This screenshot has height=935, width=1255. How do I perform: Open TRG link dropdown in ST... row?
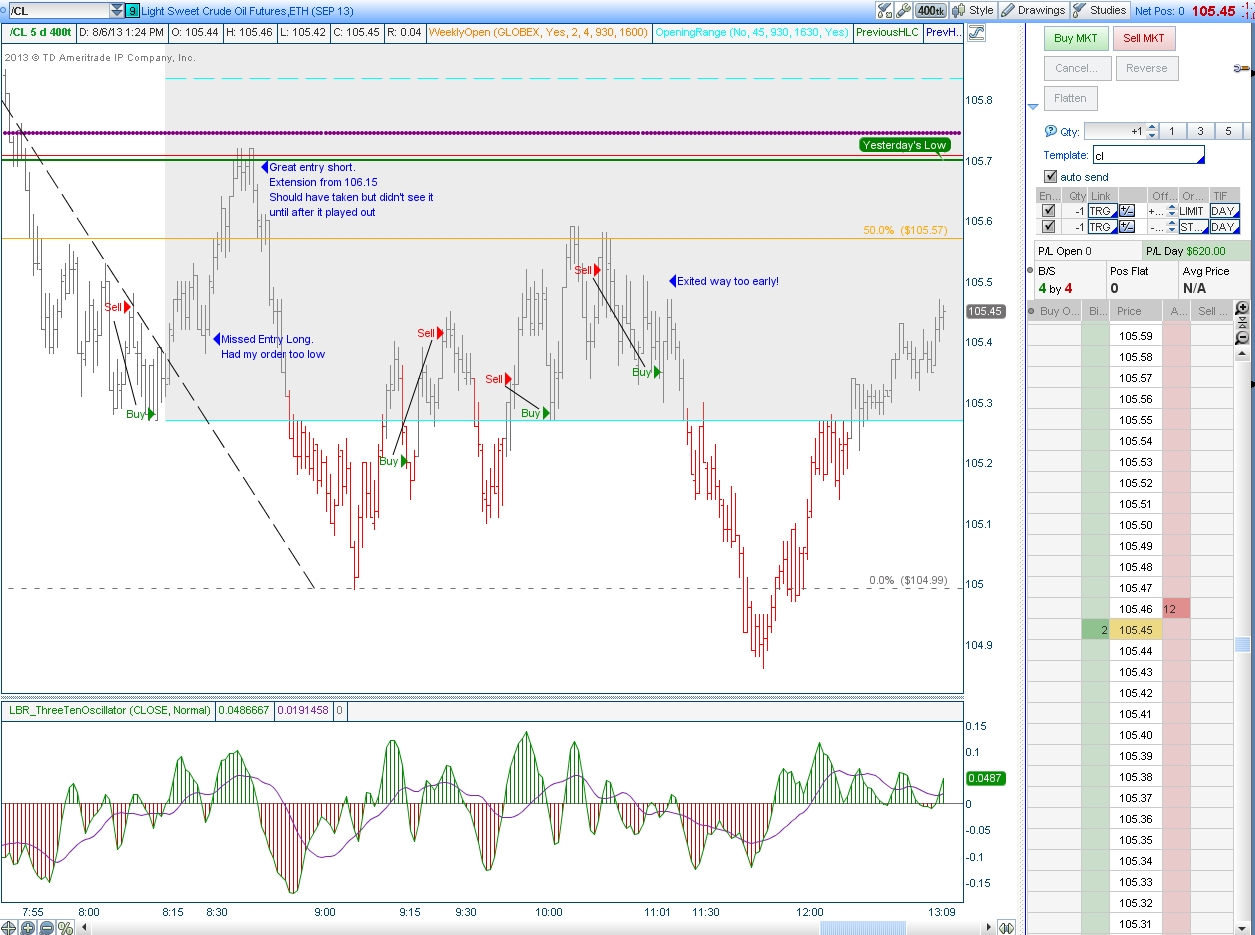pyautogui.click(x=1101, y=227)
